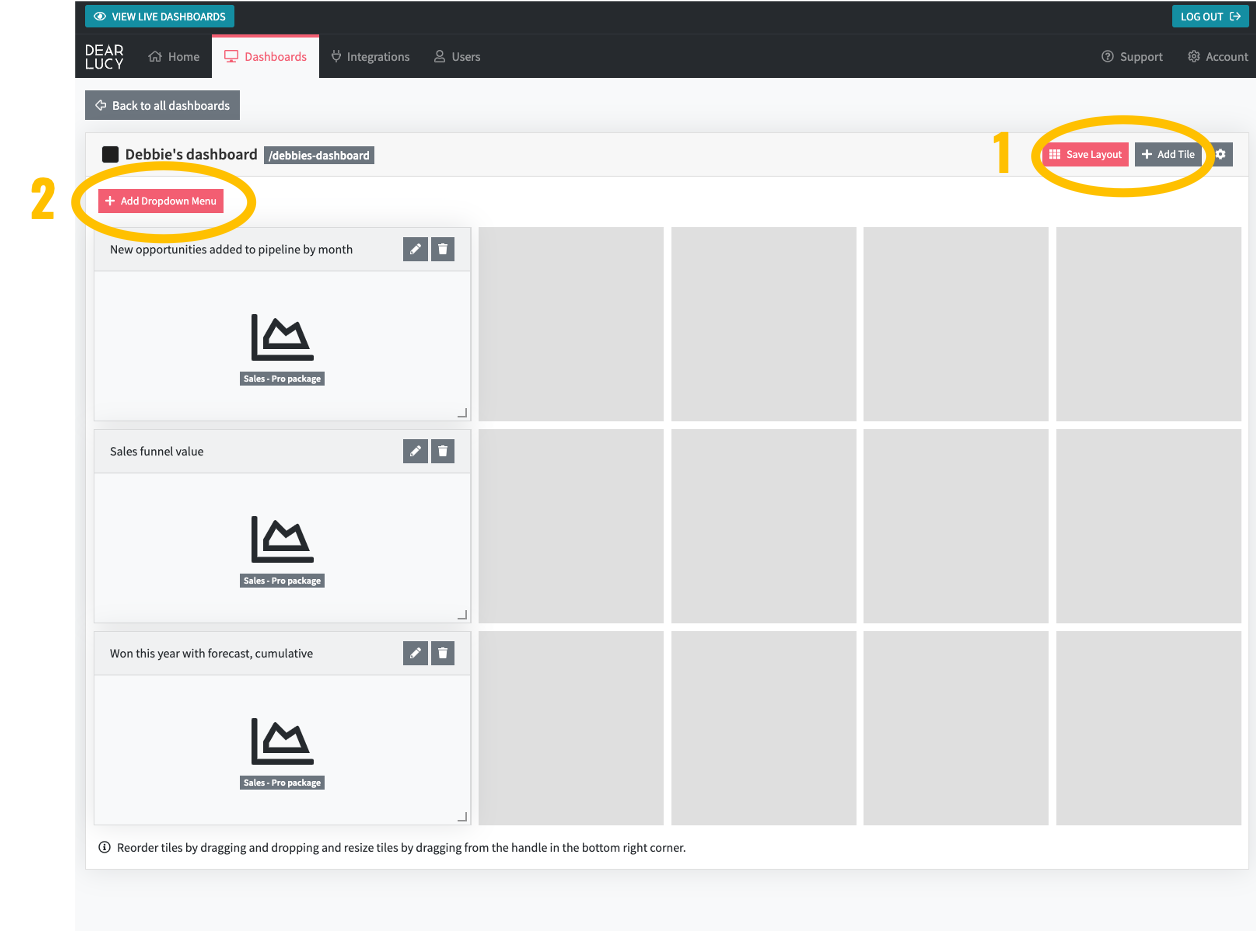Open the Home tab
Viewport: 1256px width, 931px height.
coord(174,57)
